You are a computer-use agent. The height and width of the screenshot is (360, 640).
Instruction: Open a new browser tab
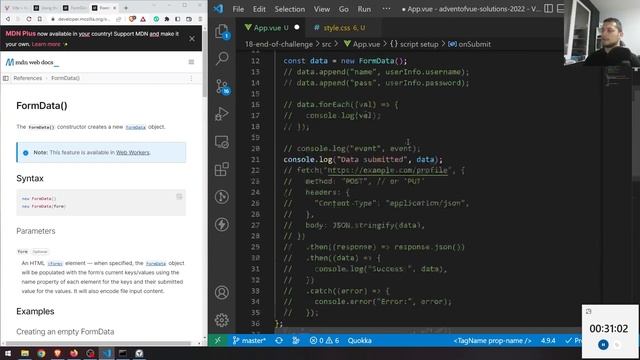(x=126, y=8)
